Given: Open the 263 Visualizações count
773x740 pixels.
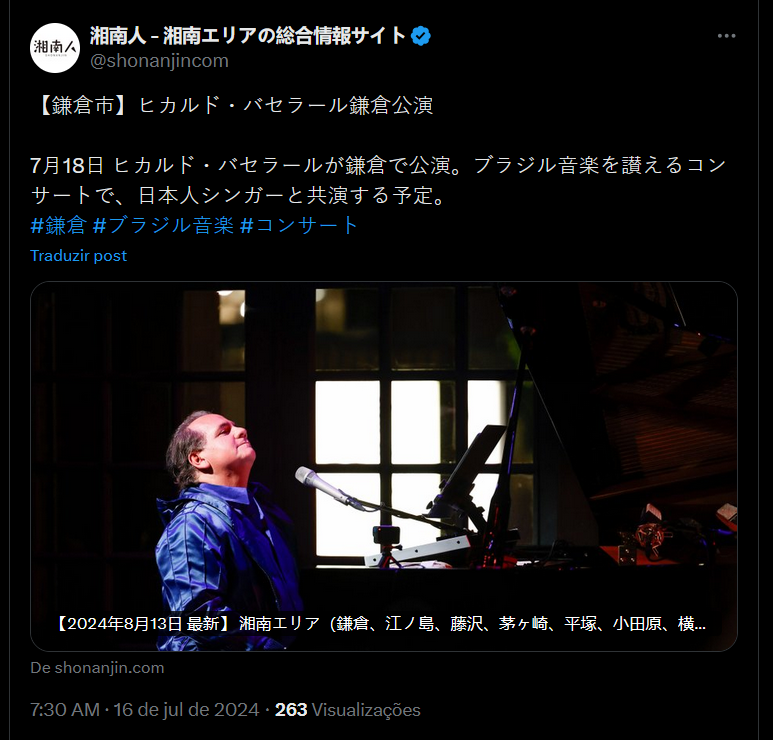Looking at the screenshot, I should pos(348,710).
